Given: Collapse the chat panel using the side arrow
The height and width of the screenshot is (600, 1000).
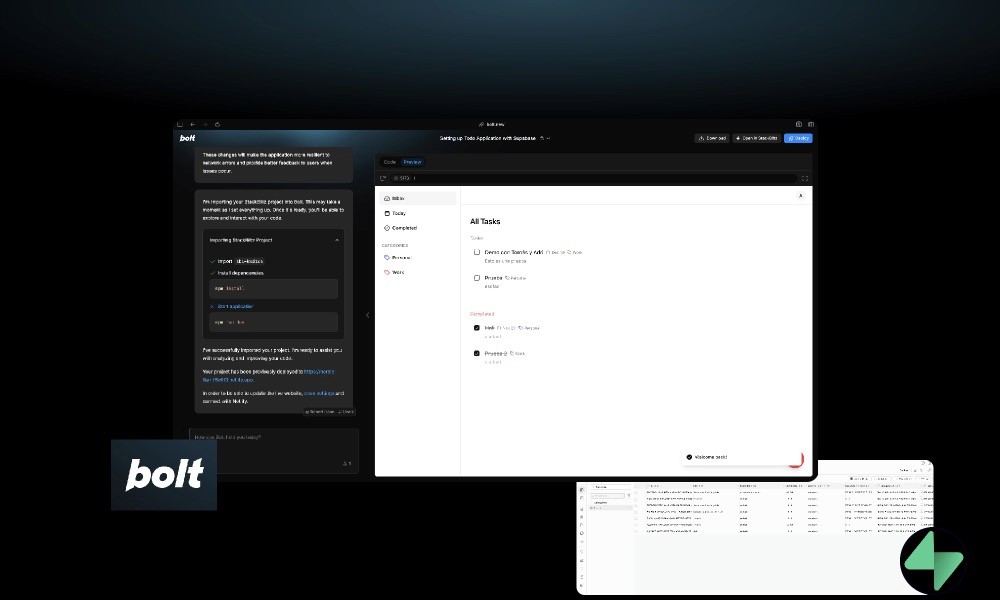Looking at the screenshot, I should coord(367,314).
